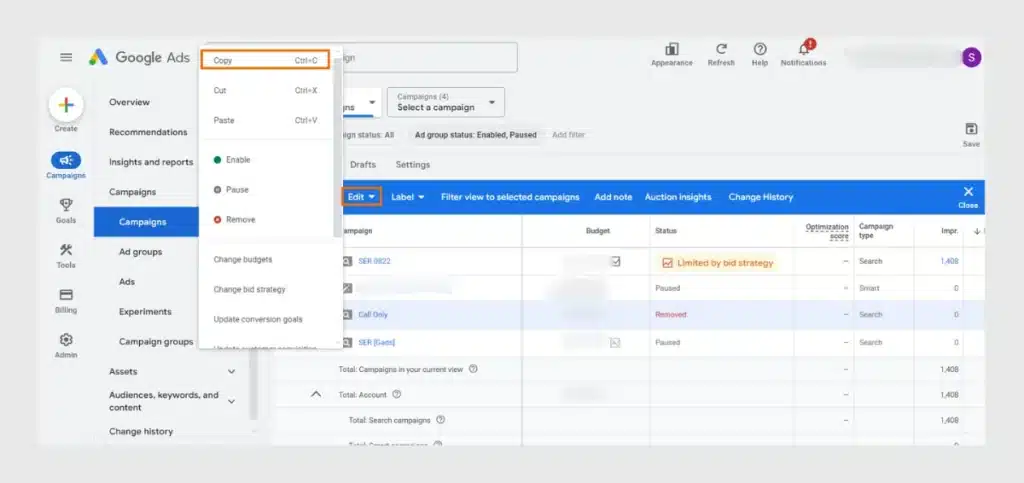Click the search campaign type icon for SER 0822
This screenshot has width=1024, height=483.
coord(347,261)
